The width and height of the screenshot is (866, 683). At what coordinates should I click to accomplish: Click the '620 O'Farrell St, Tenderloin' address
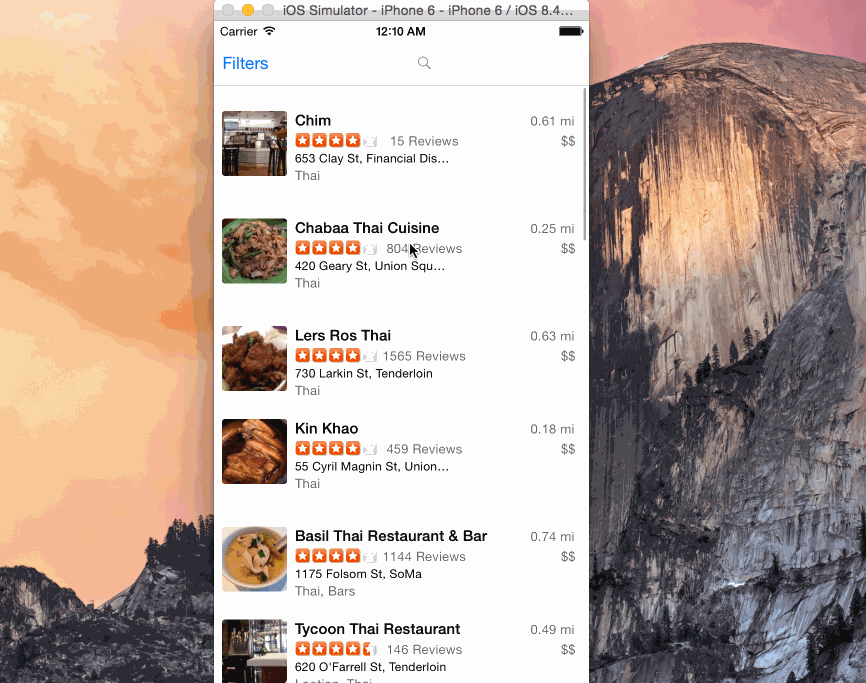370,667
